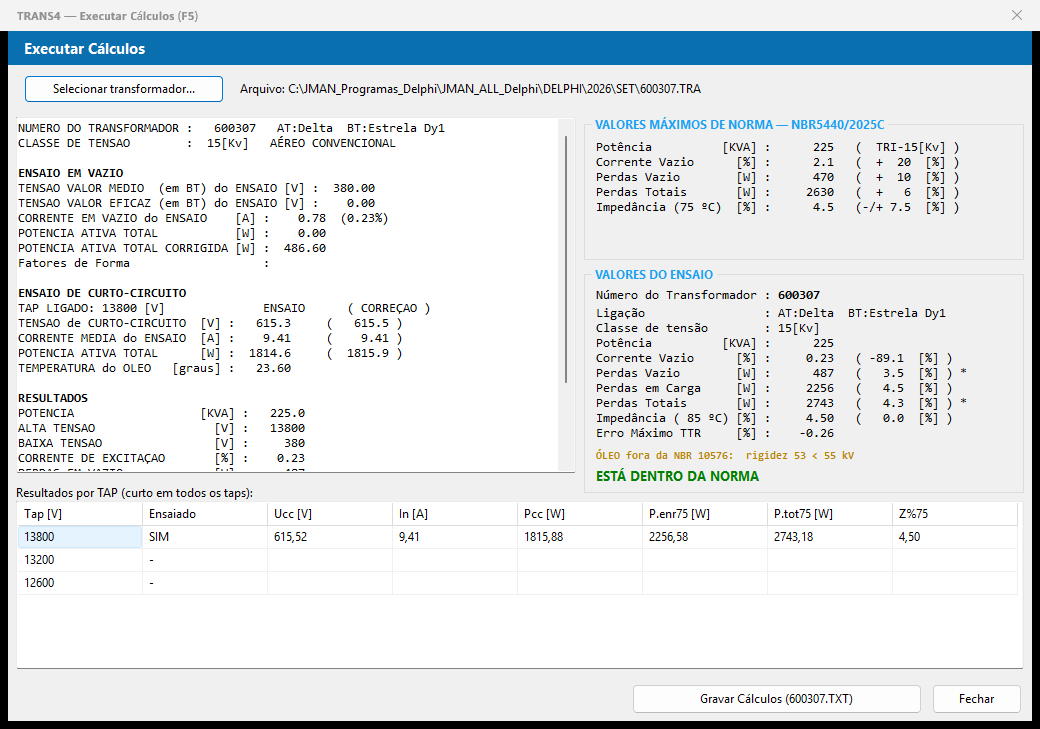Click the P.tot75 [W] column header
1040x729 pixels.
[x=830, y=514]
